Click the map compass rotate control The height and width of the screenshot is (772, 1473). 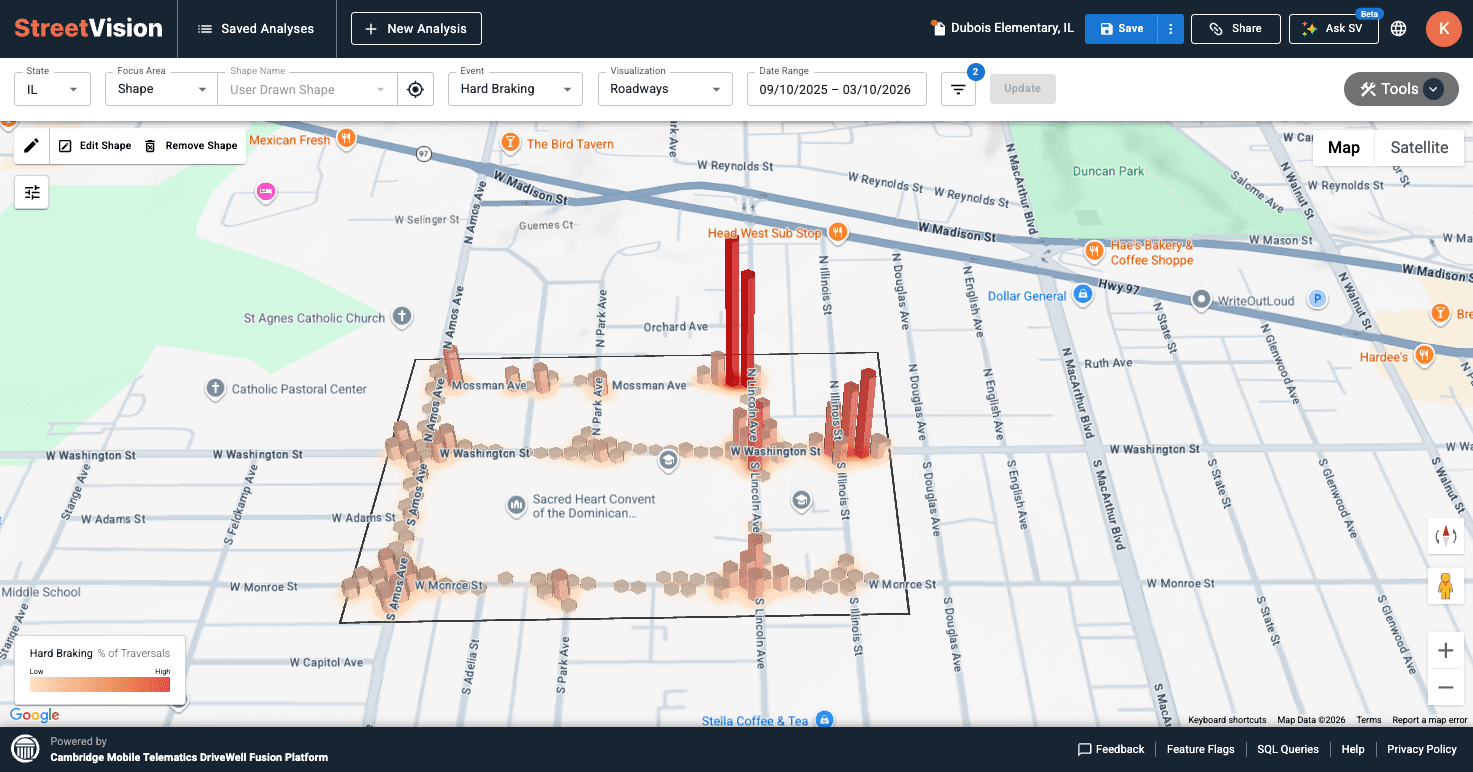pyautogui.click(x=1445, y=536)
